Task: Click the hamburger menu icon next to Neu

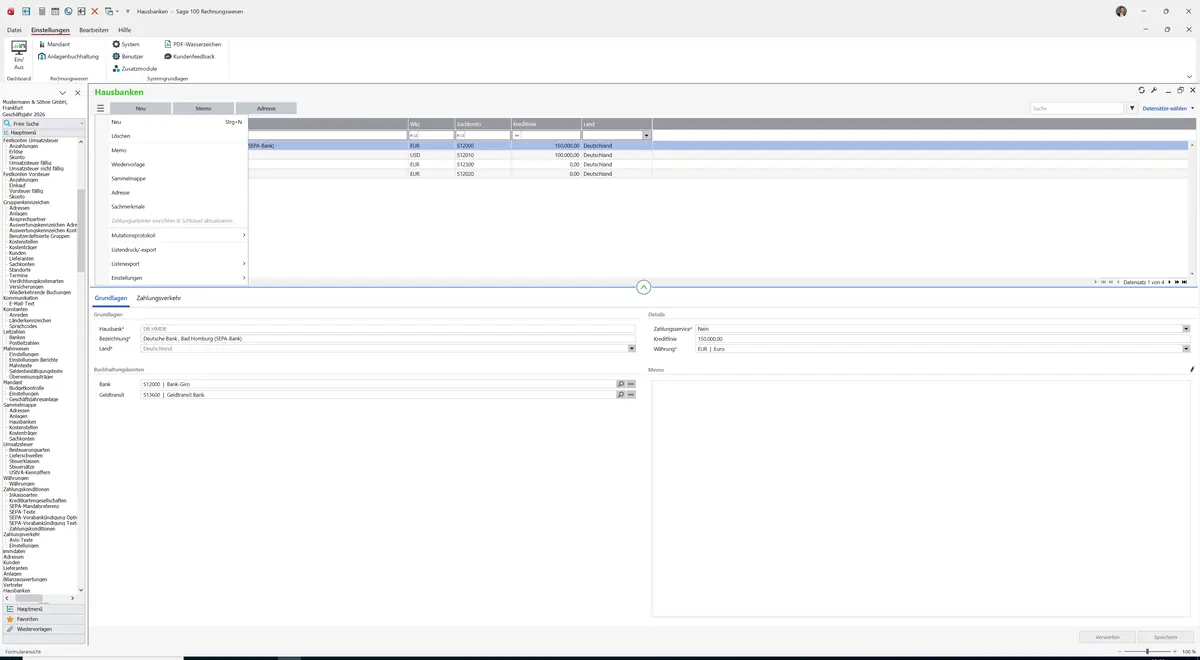Action: tap(100, 108)
